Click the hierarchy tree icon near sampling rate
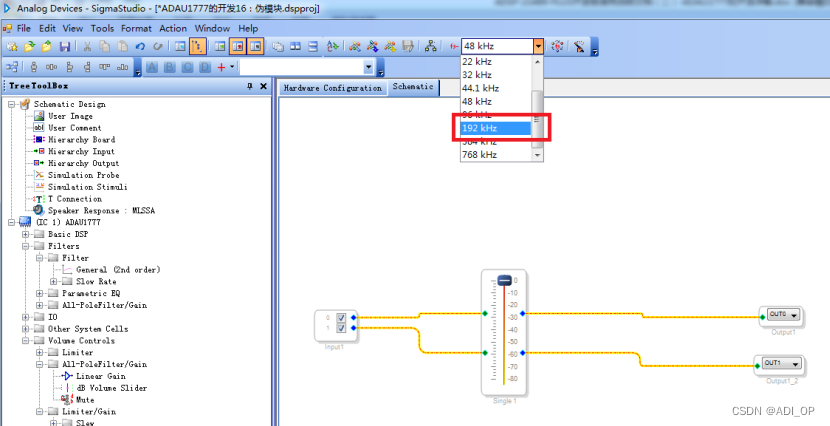The image size is (830, 426). [x=430, y=47]
